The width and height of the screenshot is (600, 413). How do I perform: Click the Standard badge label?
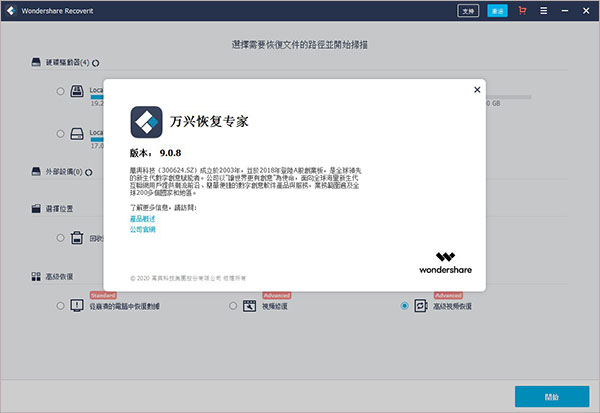click(103, 295)
